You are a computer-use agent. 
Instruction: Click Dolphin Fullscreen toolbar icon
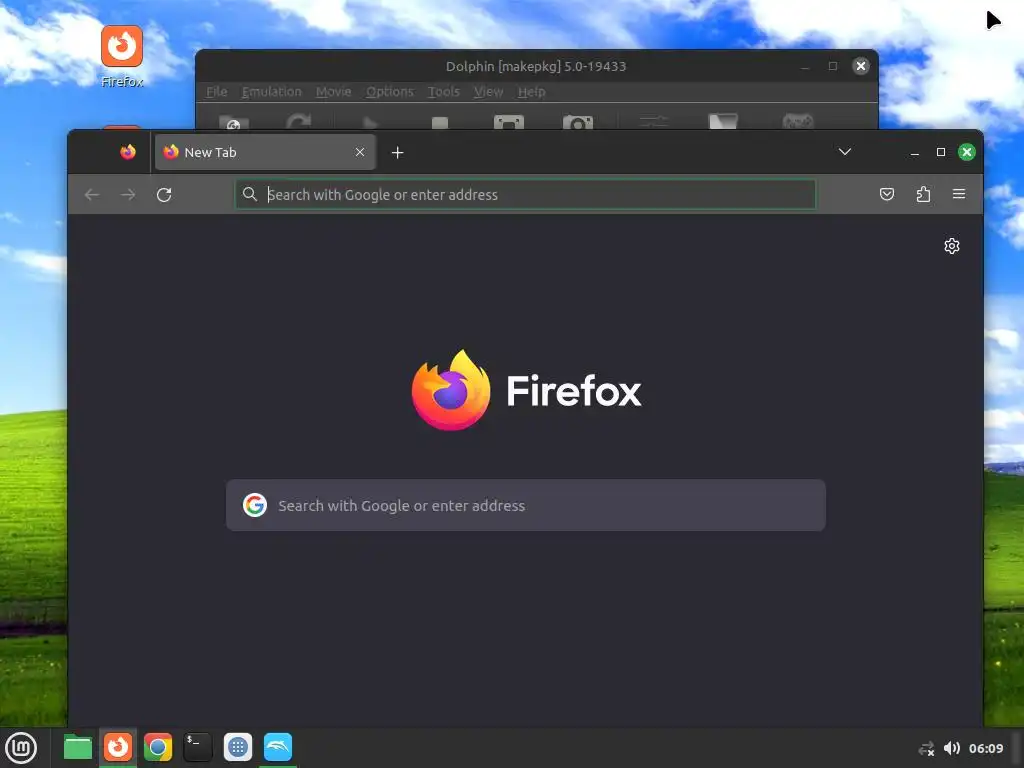click(509, 122)
